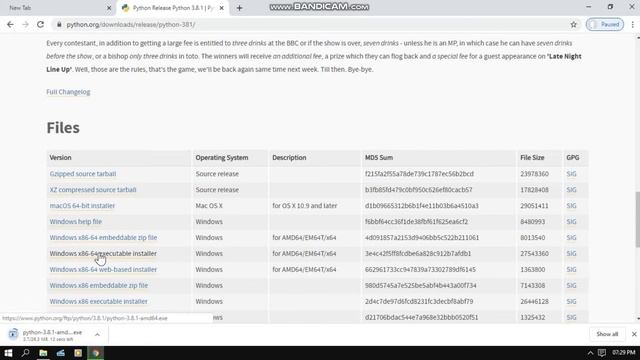Open SIG link for x86 embeddable zip
This screenshot has width=640, height=360.
tap(571, 285)
